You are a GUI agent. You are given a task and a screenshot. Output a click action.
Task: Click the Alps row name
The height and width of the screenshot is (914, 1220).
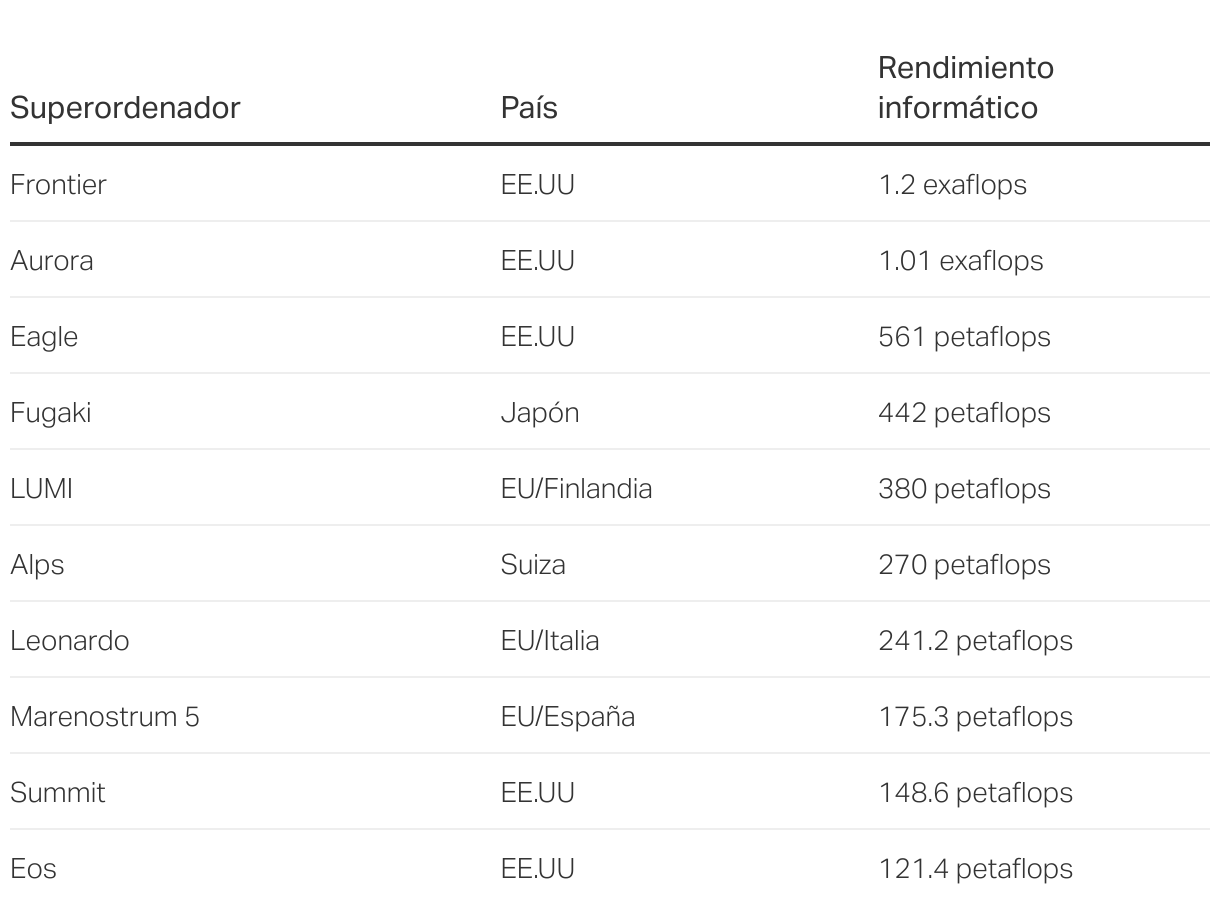(x=37, y=565)
